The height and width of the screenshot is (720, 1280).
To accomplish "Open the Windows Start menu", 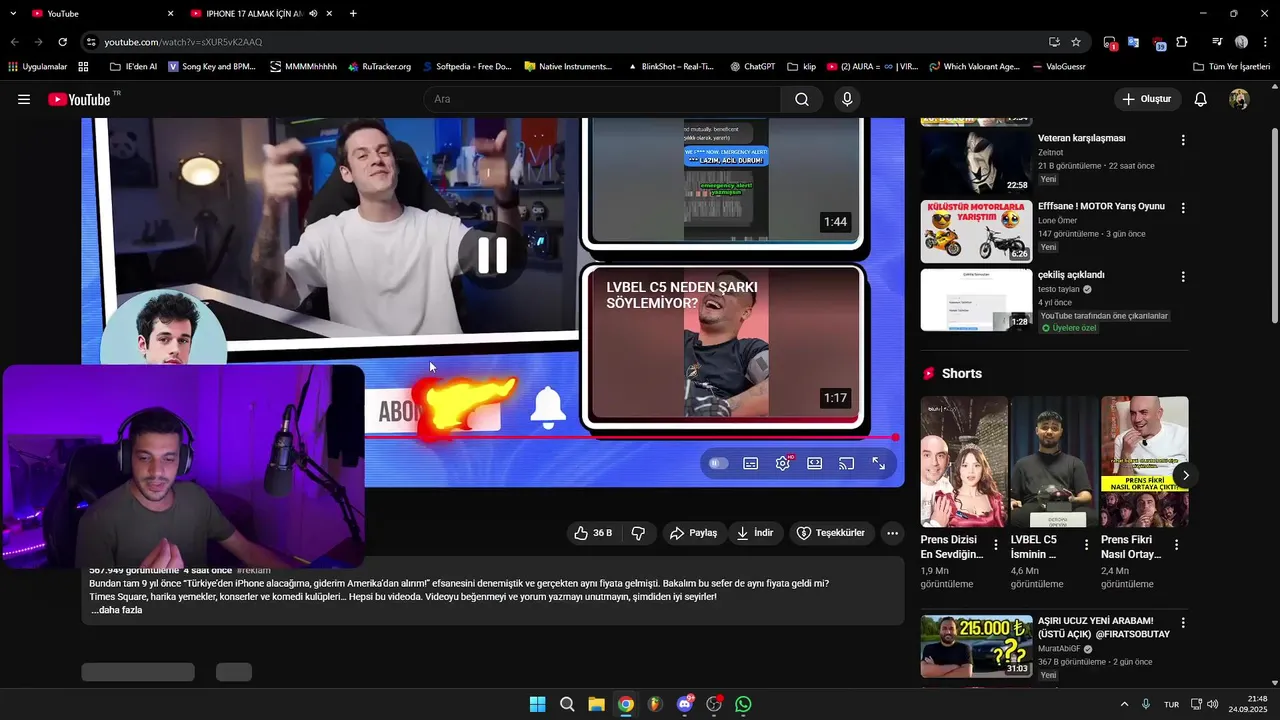I will coord(537,704).
